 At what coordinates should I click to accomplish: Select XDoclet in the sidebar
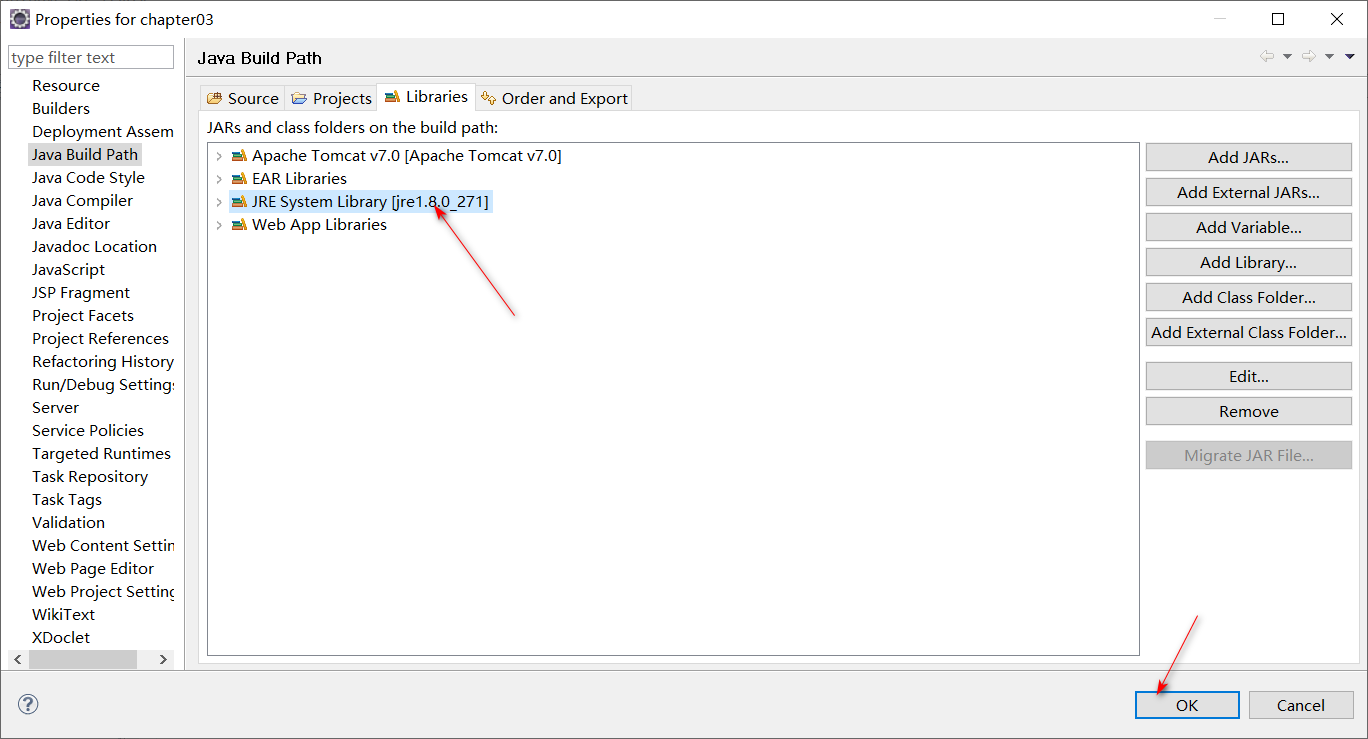[x=61, y=638]
